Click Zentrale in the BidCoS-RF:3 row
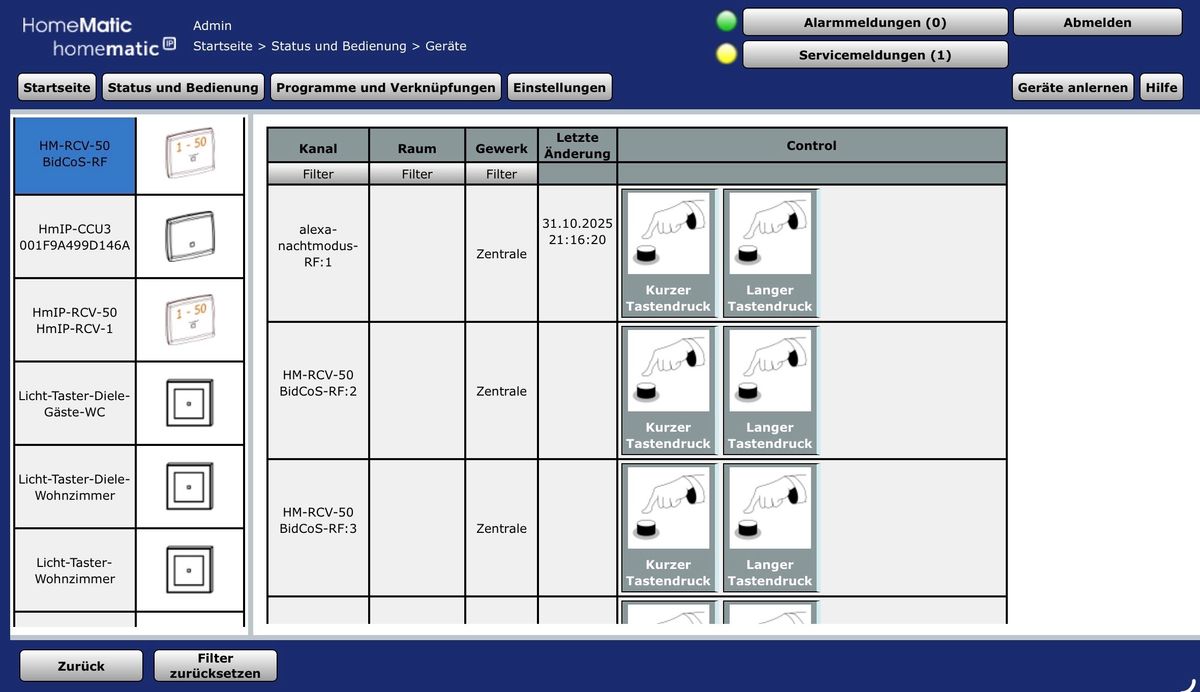Viewport: 1200px width, 692px height. 501,528
